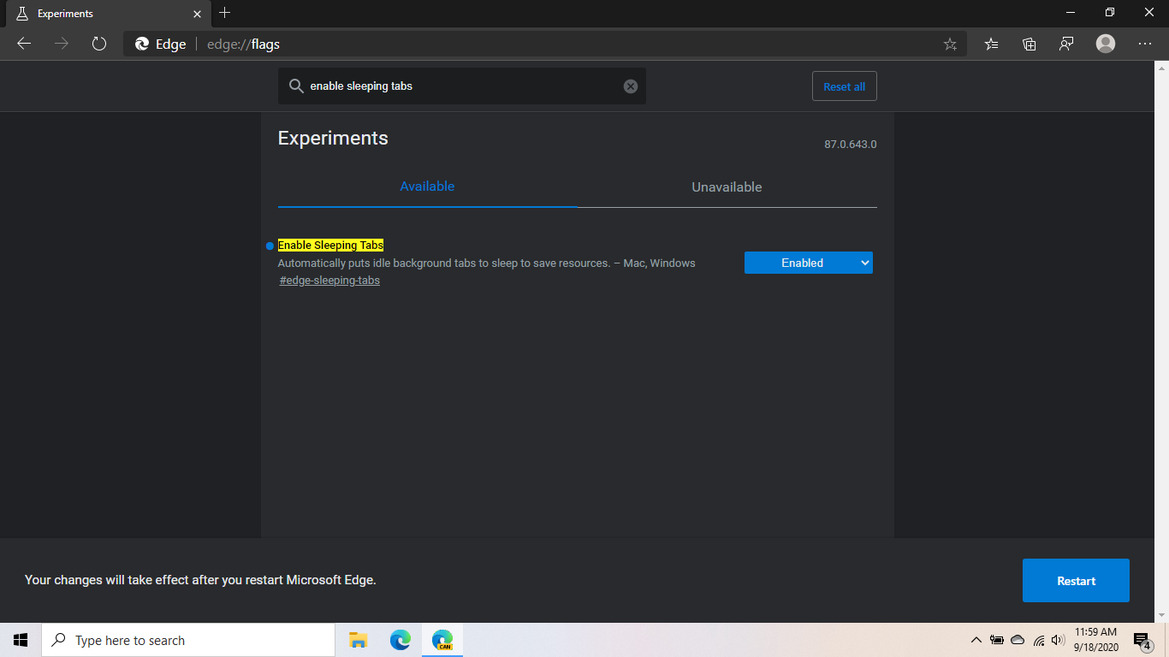Open the OneDrive cloud tray icon
Viewport: 1169px width, 657px height.
click(x=1018, y=640)
